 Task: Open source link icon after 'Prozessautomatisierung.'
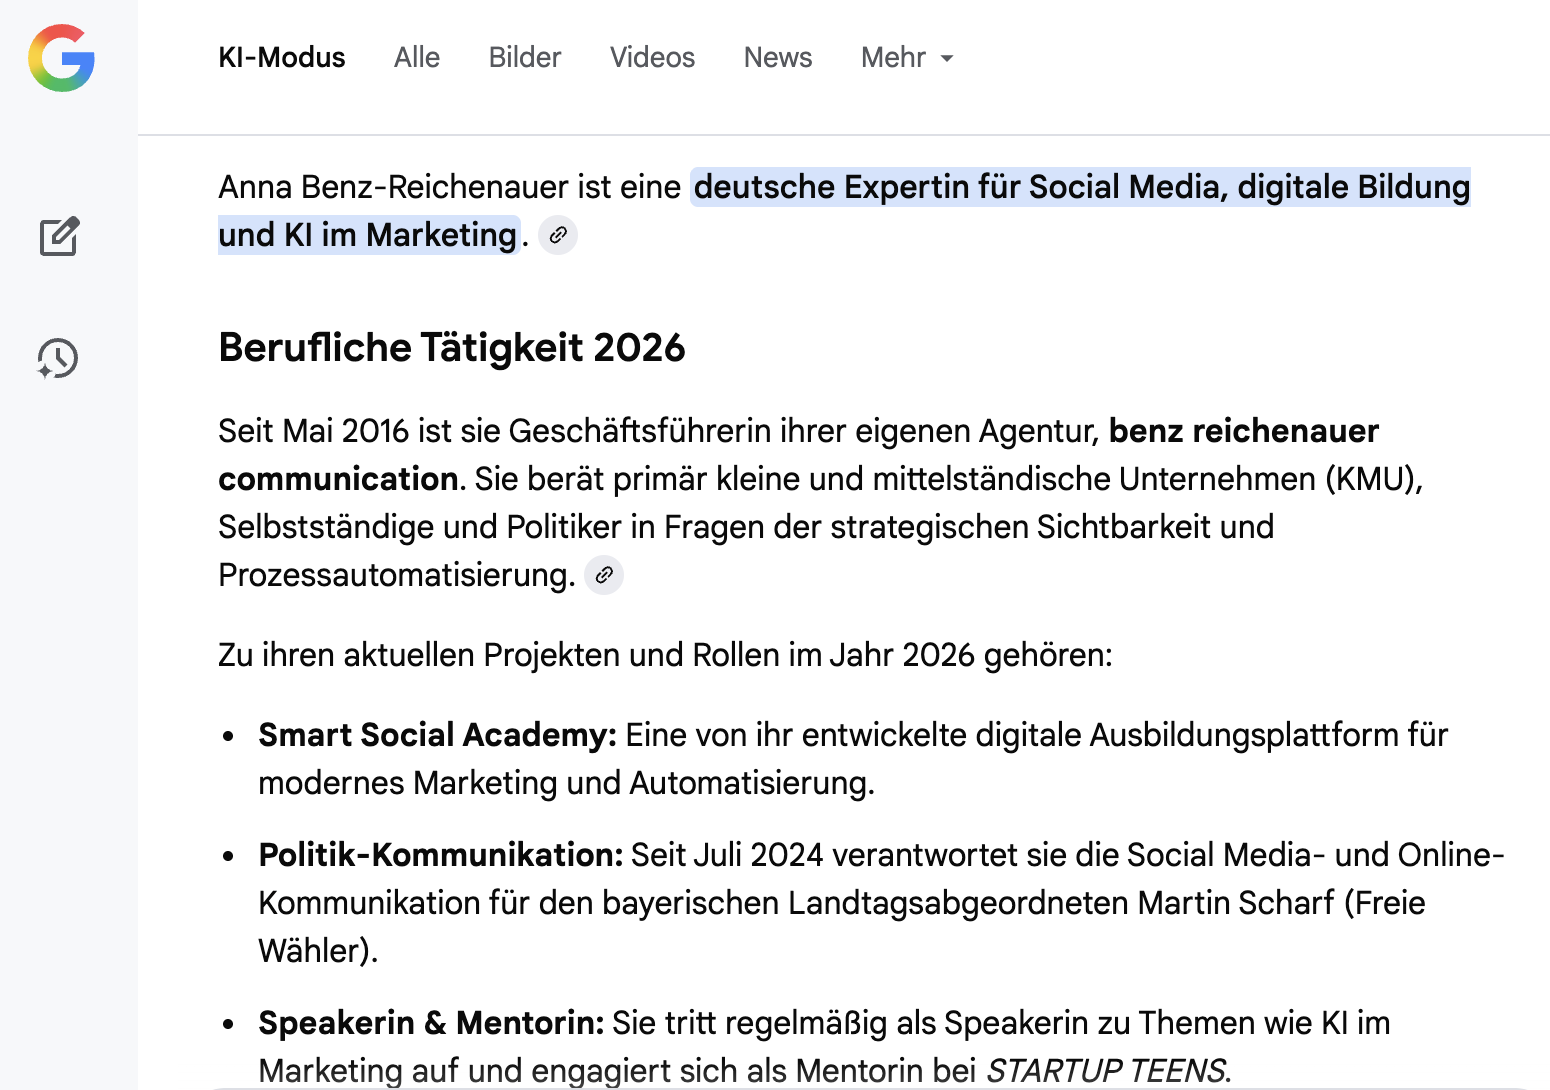[604, 575]
